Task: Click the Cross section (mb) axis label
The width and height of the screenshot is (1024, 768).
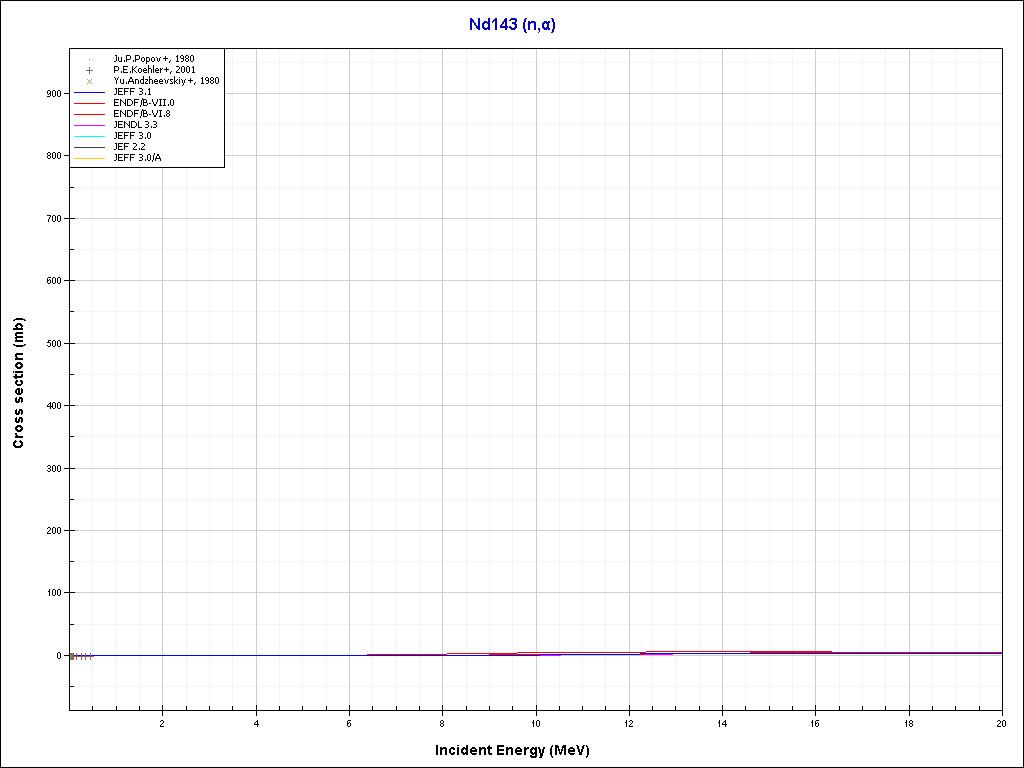Action: tap(19, 382)
